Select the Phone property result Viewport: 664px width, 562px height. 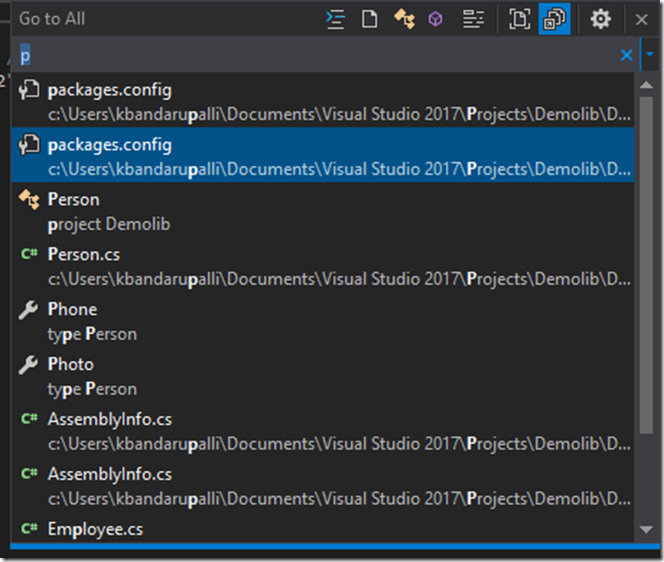[322, 321]
